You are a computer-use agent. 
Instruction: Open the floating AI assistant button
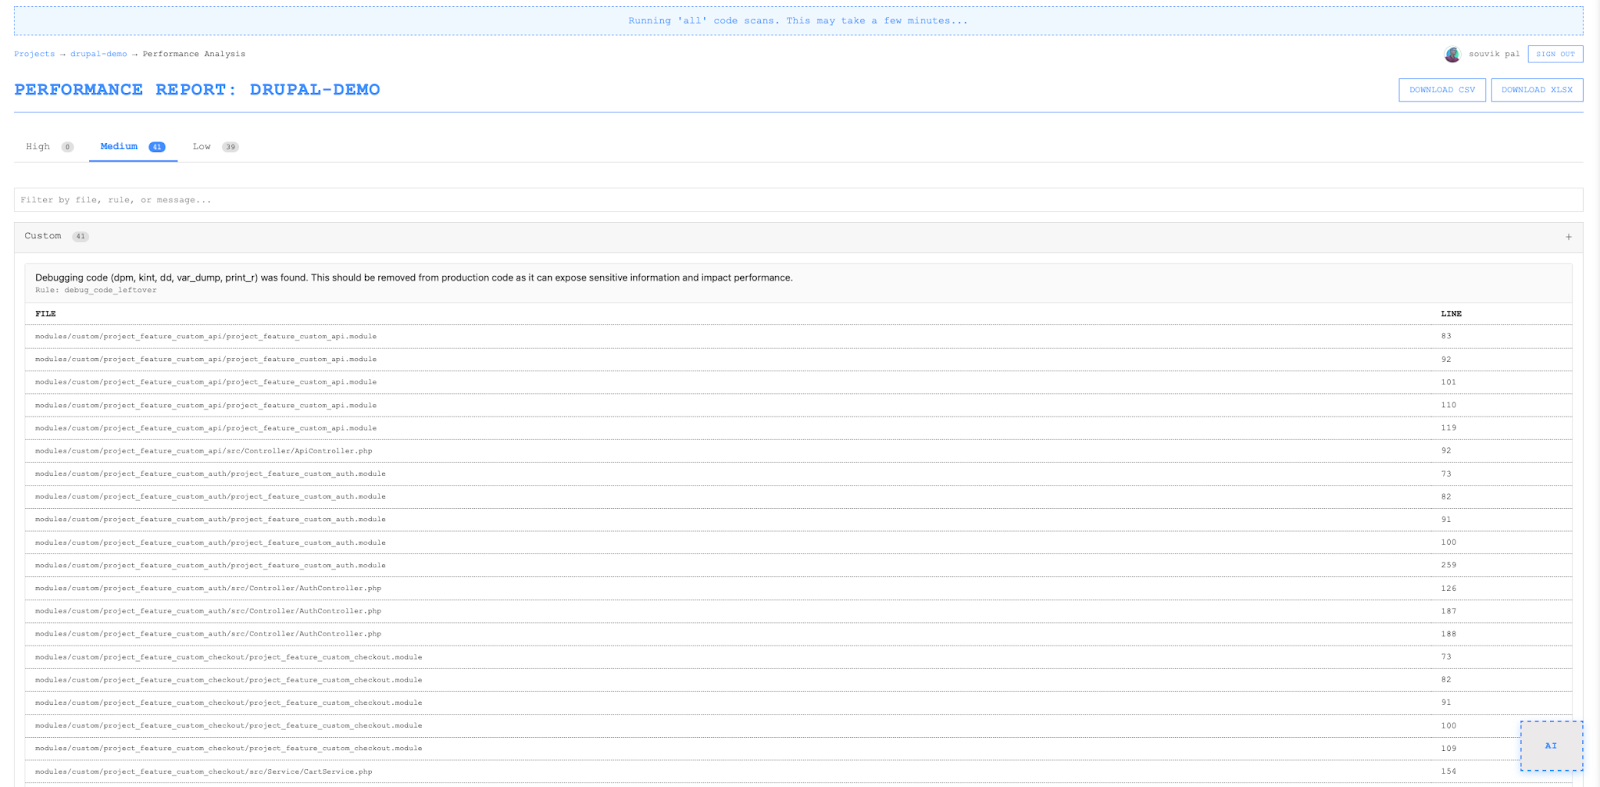[1551, 746]
